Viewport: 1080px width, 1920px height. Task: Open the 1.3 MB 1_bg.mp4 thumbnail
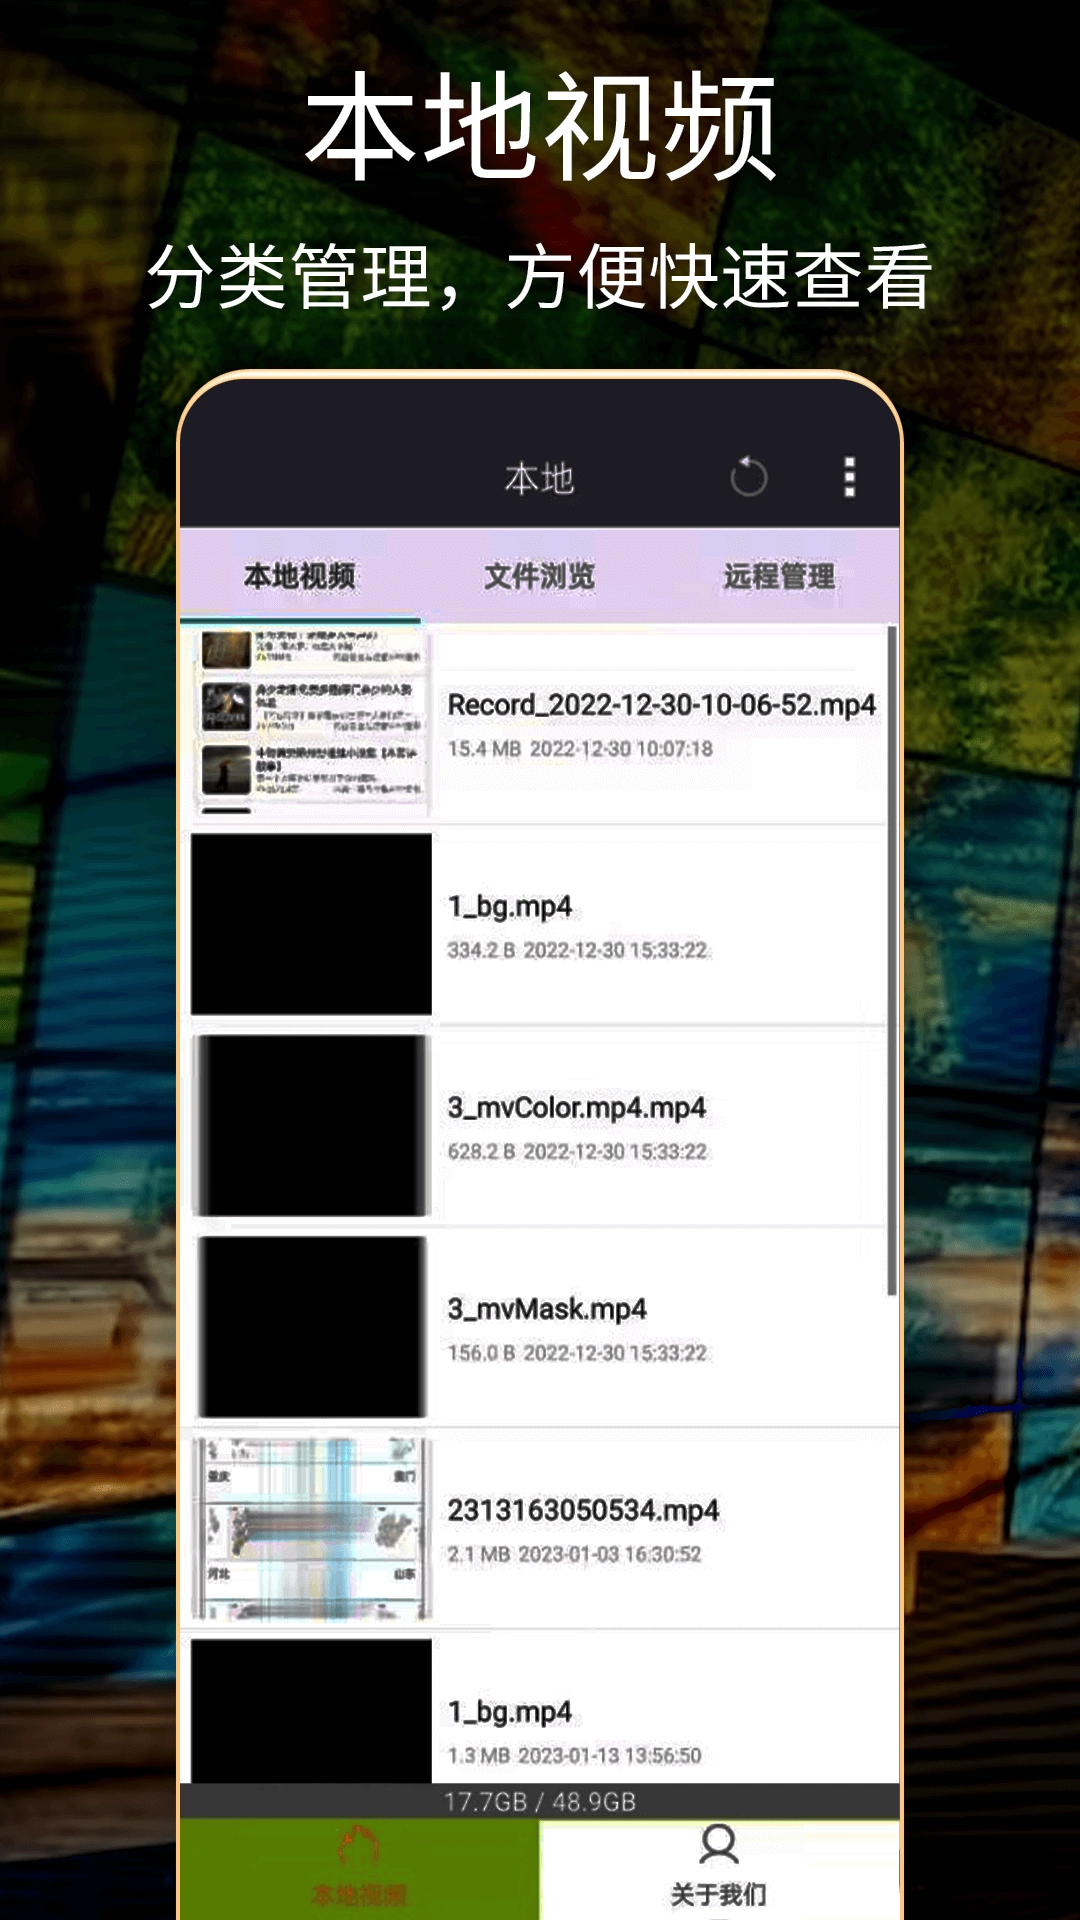pos(312,1712)
